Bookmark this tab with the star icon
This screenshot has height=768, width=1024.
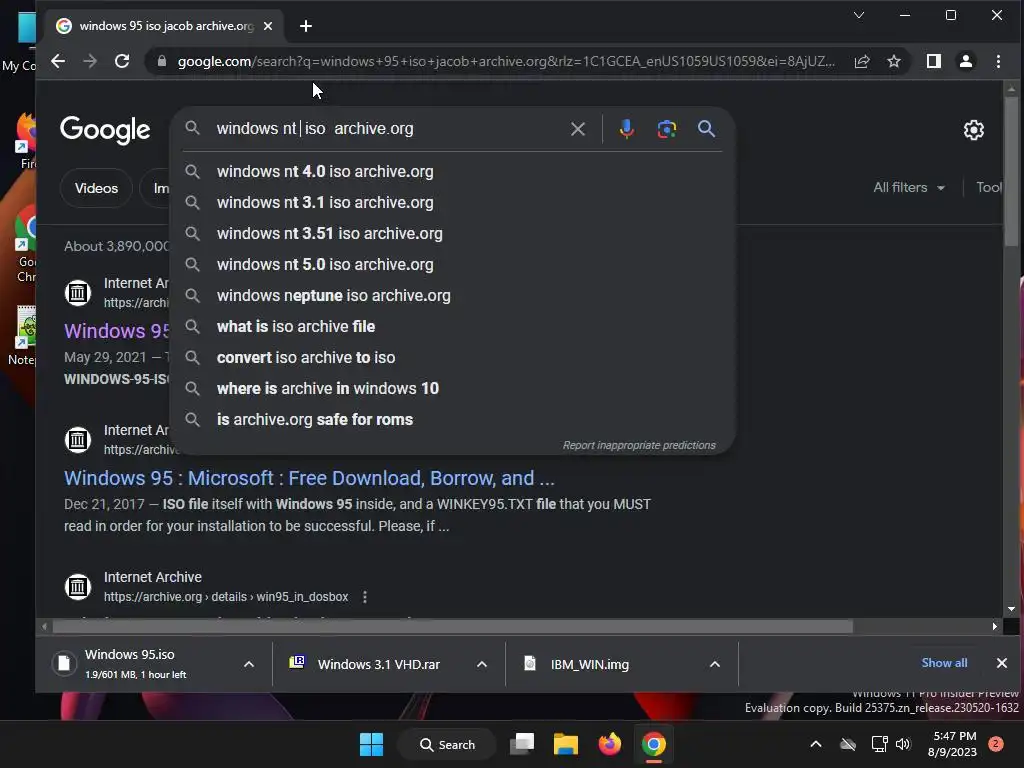894,61
